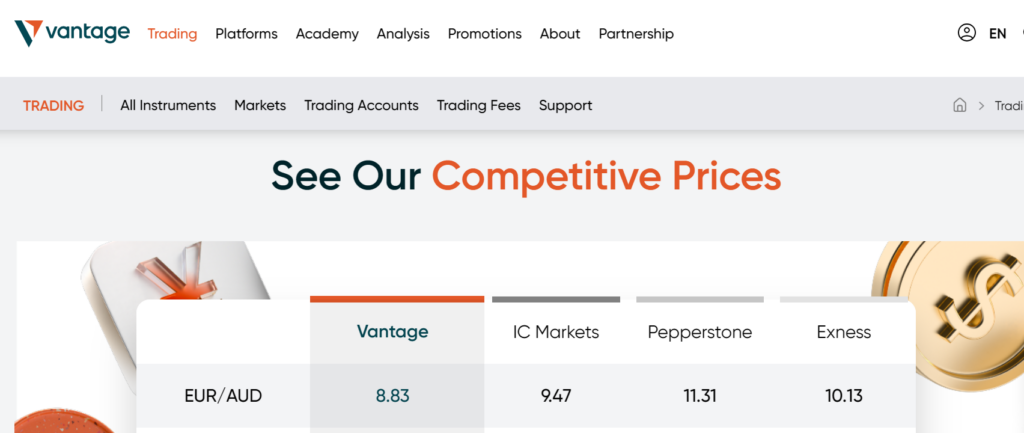Expand the Academy menu

327,34
